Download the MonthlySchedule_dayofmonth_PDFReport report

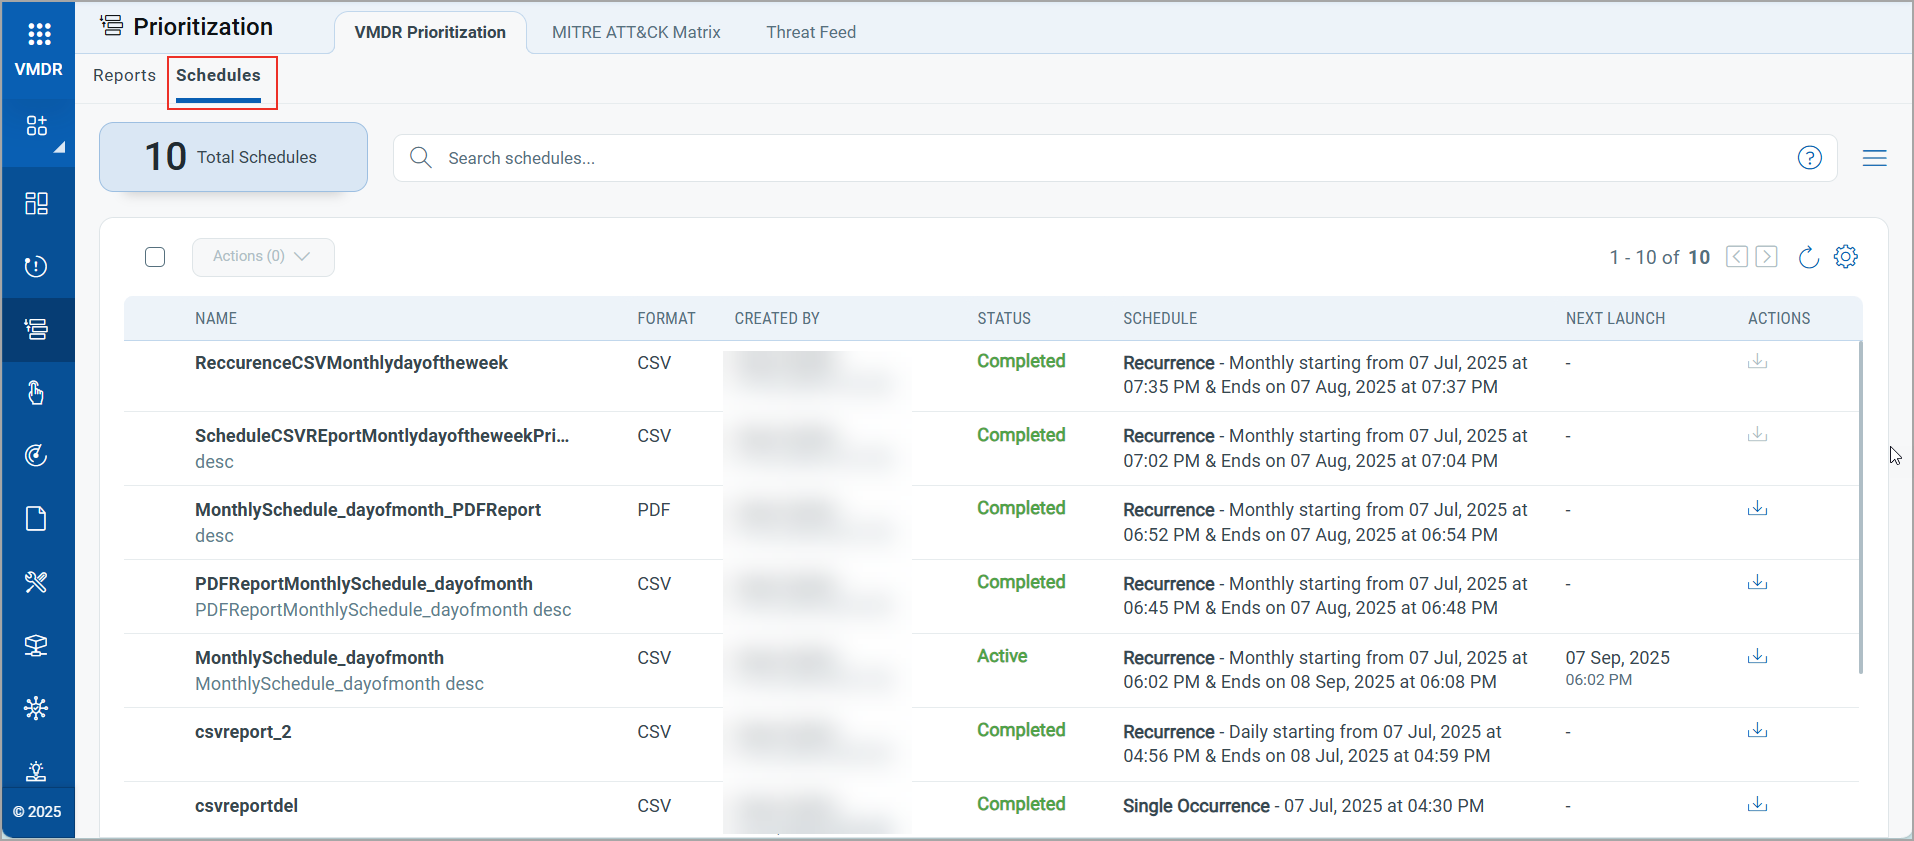[1757, 509]
